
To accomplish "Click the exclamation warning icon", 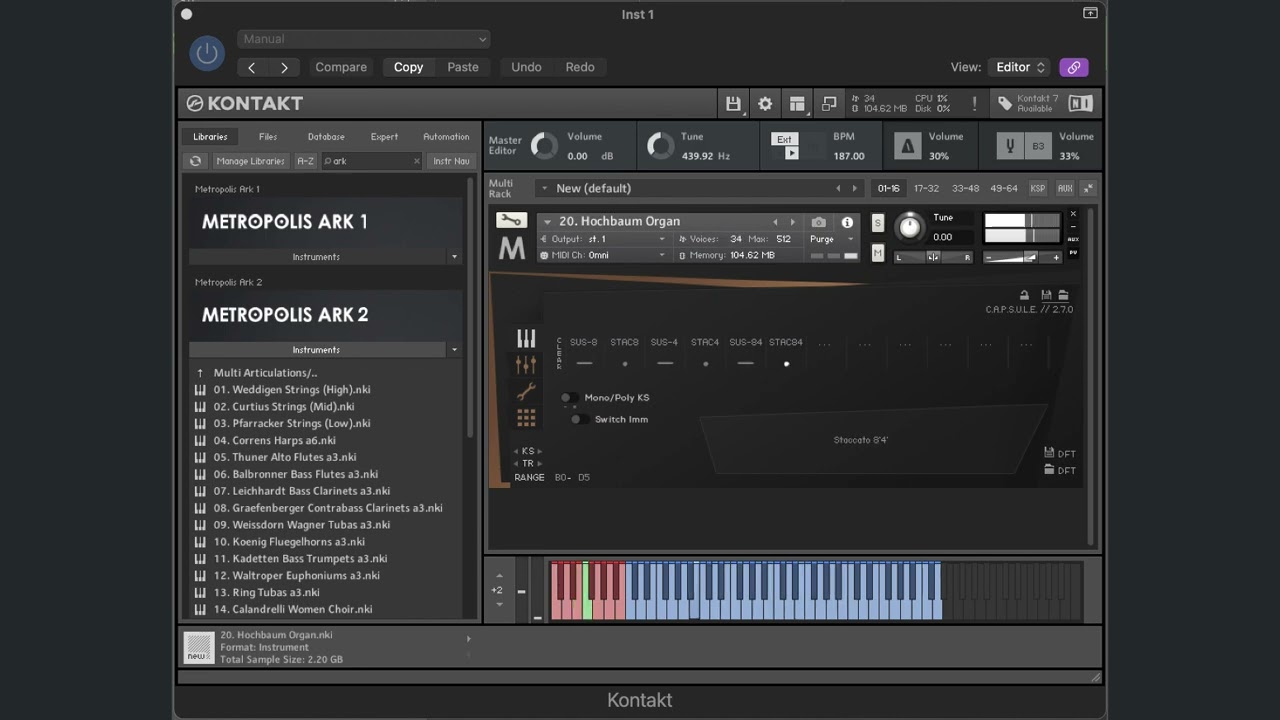I will point(974,104).
